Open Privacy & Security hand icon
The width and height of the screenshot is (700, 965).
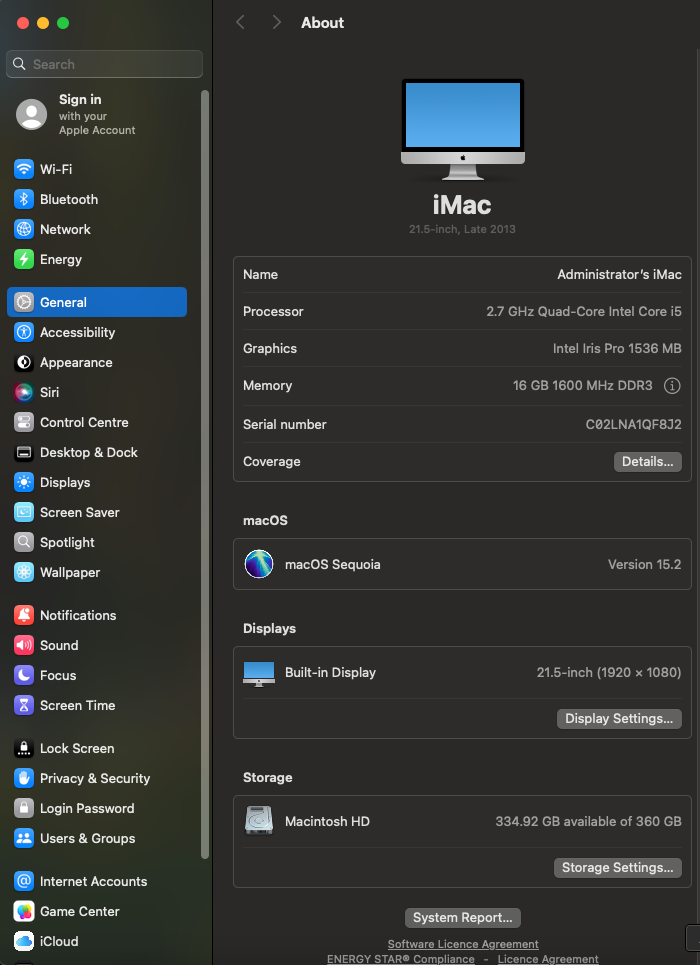tap(24, 779)
